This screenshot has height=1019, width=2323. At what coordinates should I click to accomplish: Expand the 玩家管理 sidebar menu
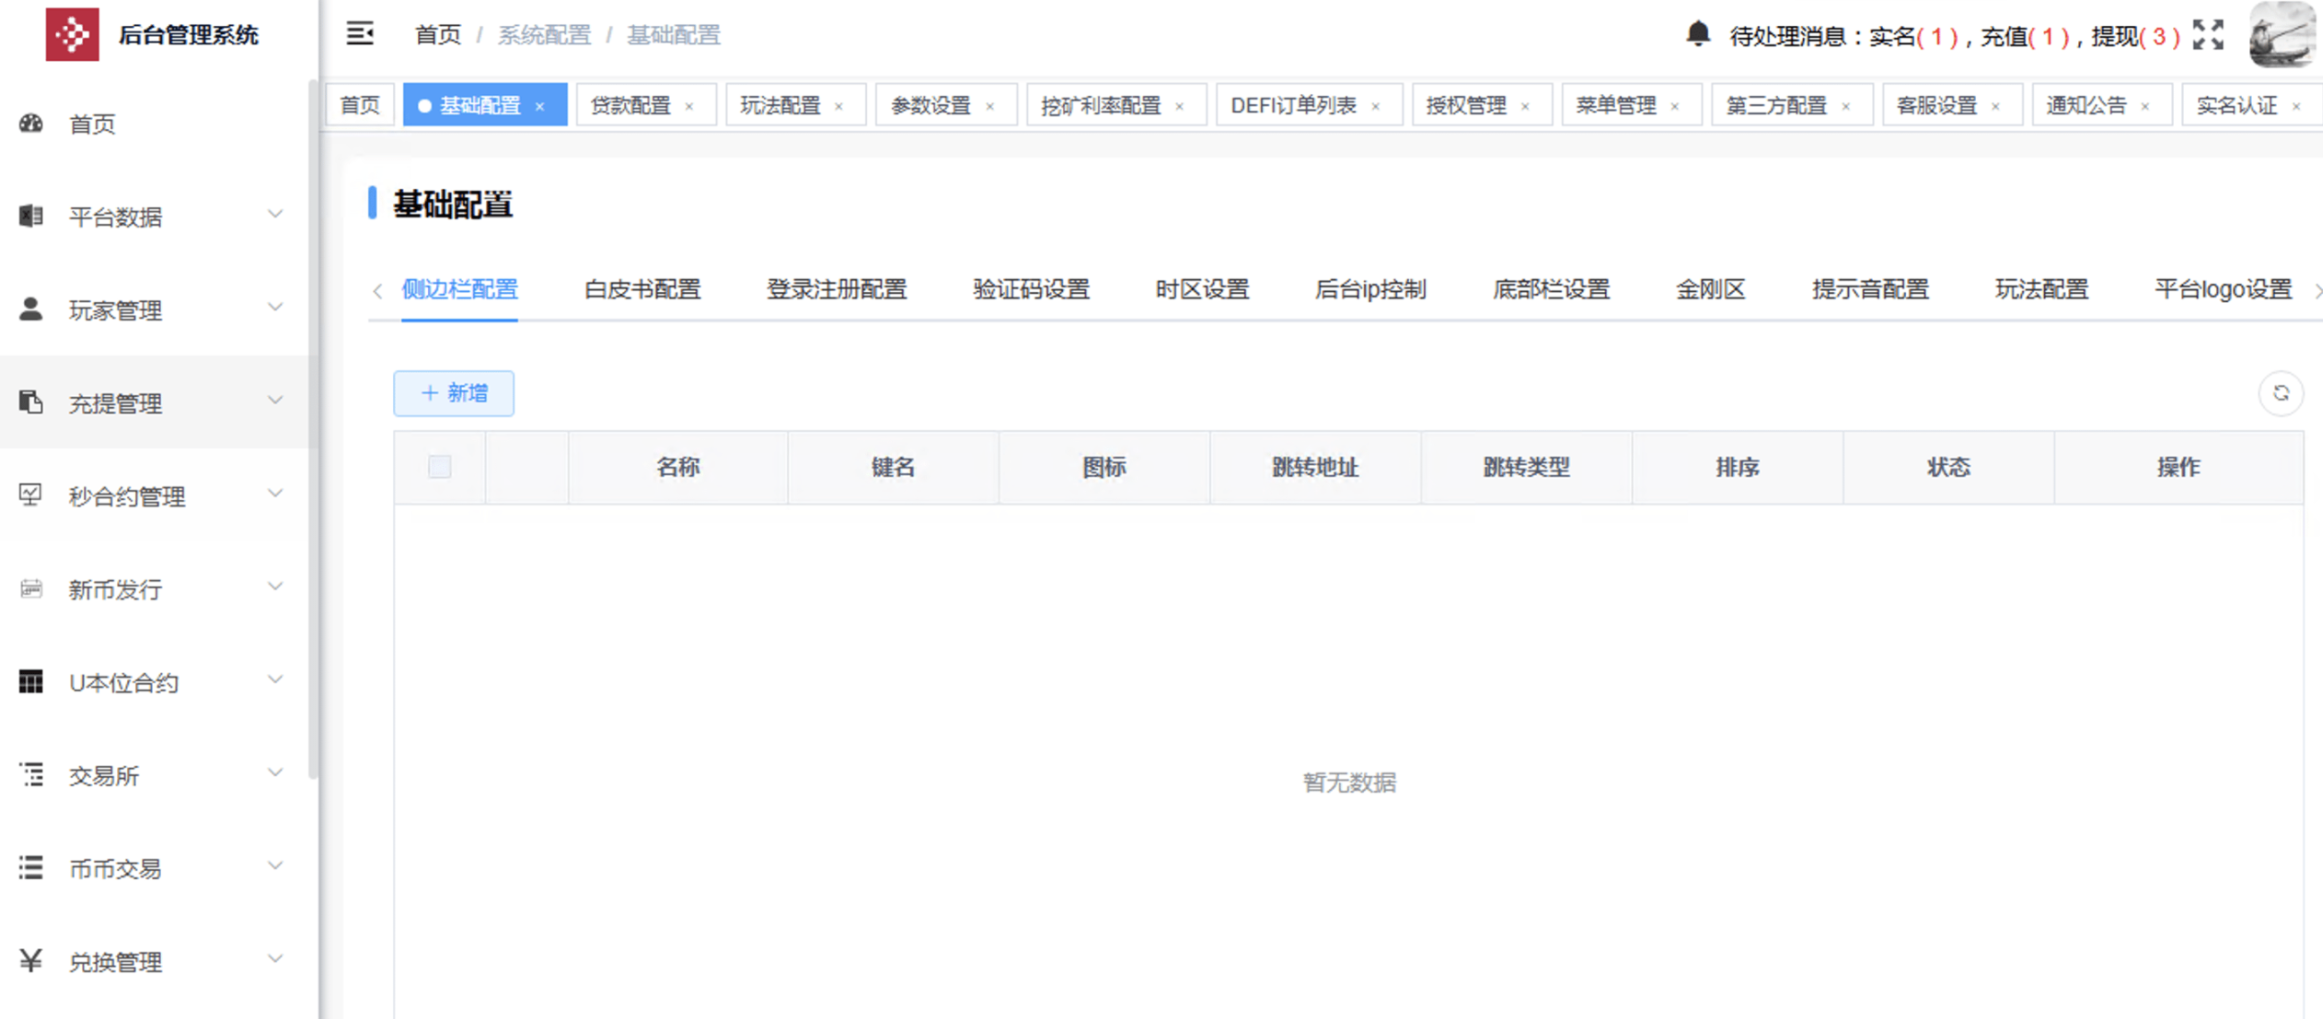pyautogui.click(x=275, y=308)
